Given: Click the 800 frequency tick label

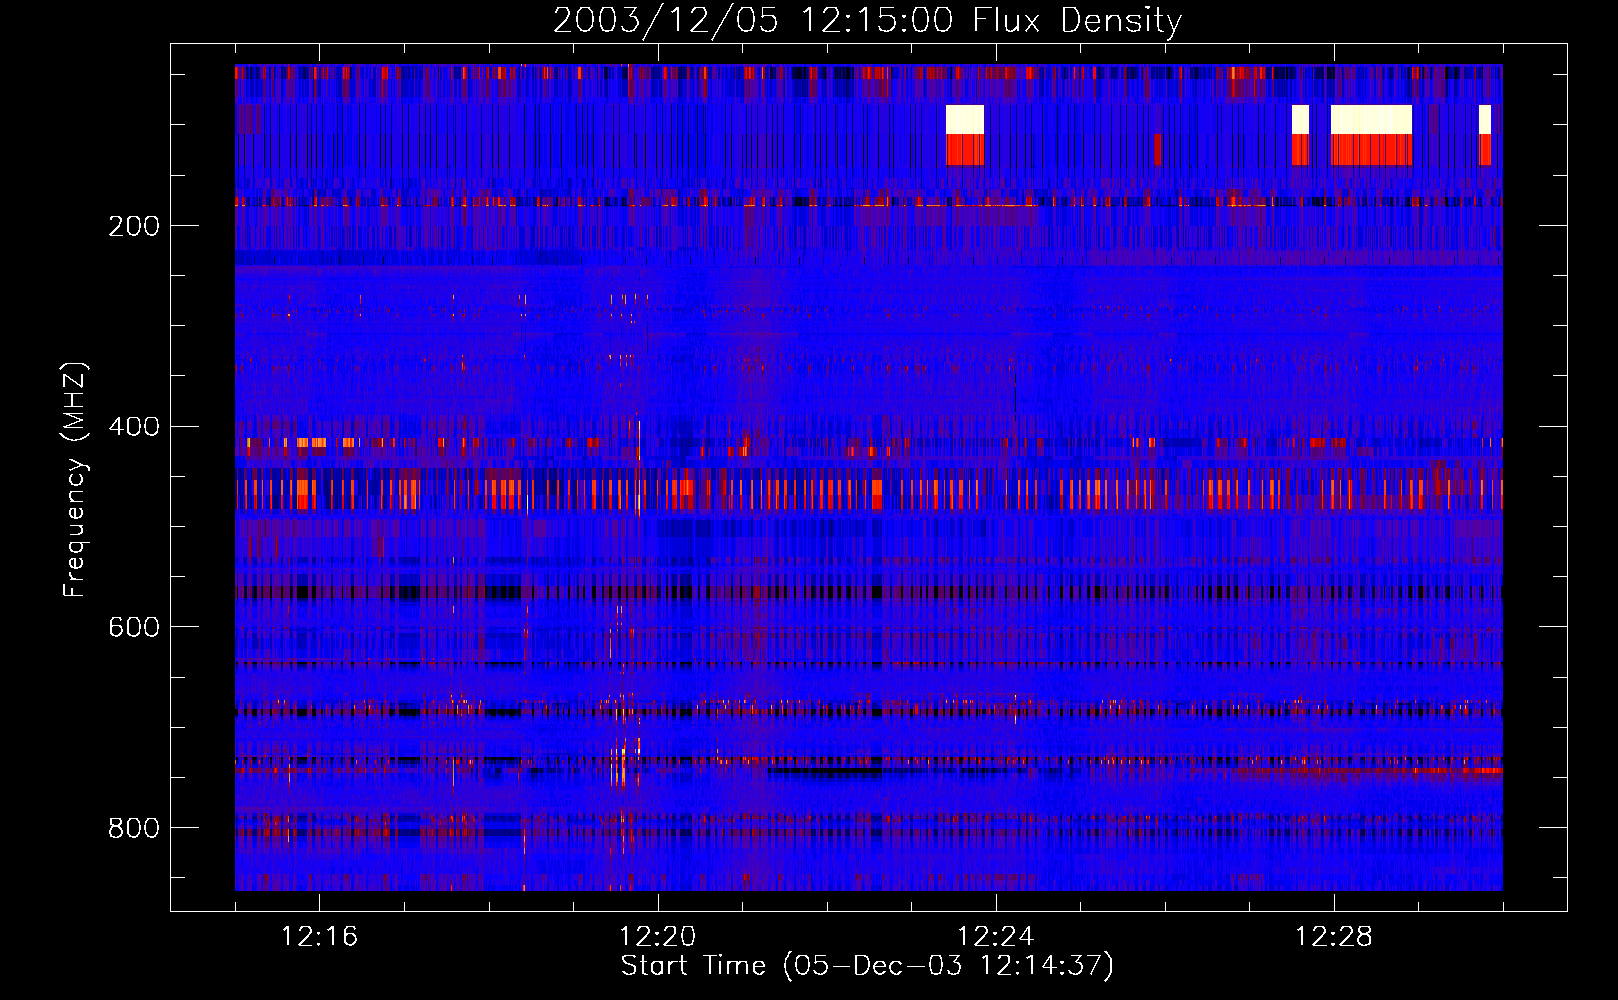Looking at the screenshot, I should pyautogui.click(x=134, y=828).
